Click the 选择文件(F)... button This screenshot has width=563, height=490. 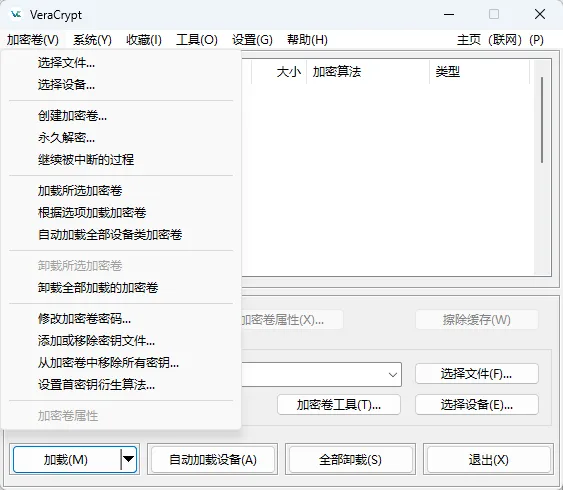[x=477, y=374]
